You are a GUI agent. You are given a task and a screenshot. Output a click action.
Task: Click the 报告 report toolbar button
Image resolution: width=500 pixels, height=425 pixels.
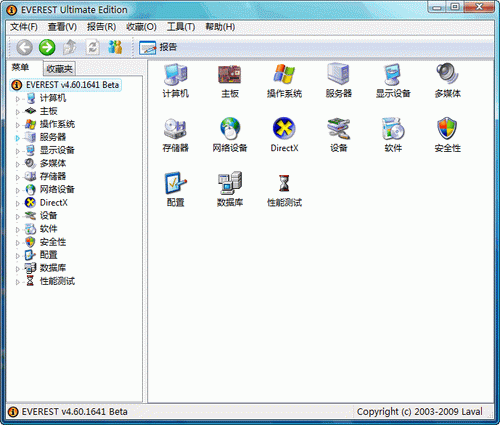click(x=158, y=47)
